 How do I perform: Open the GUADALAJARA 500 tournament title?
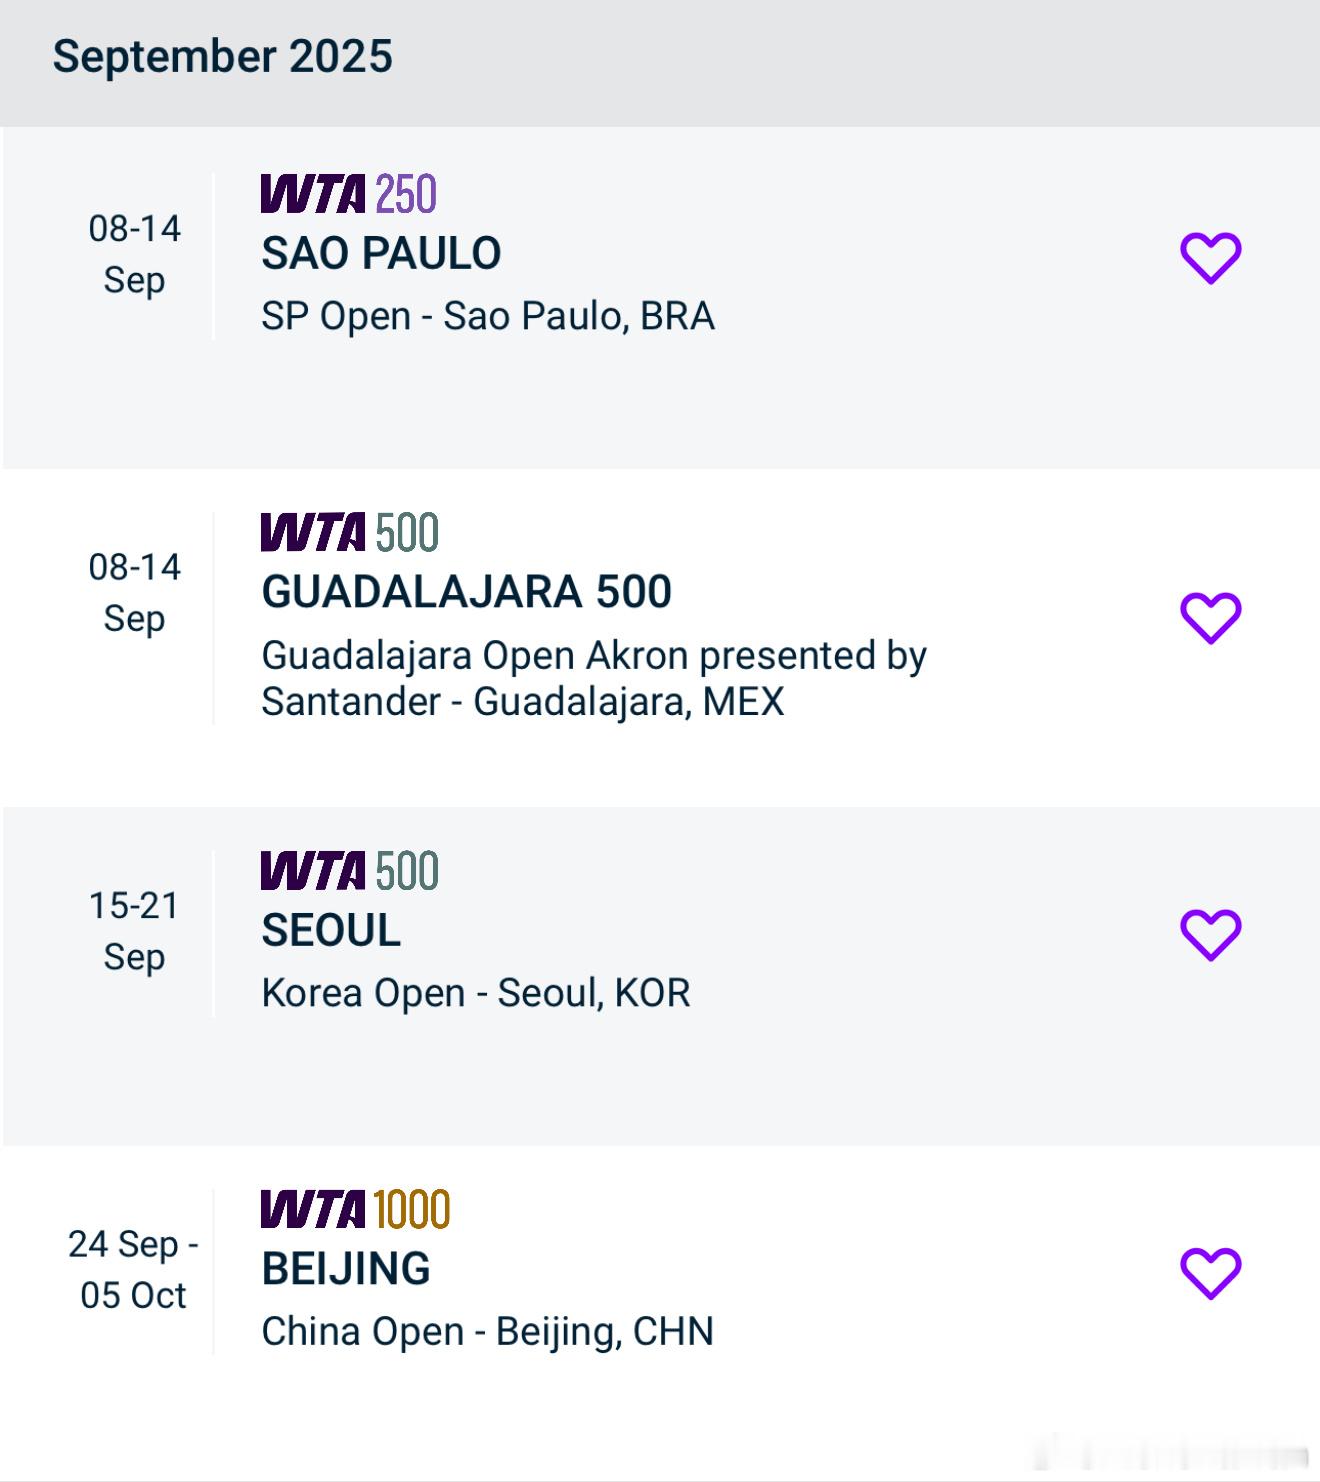(x=466, y=592)
